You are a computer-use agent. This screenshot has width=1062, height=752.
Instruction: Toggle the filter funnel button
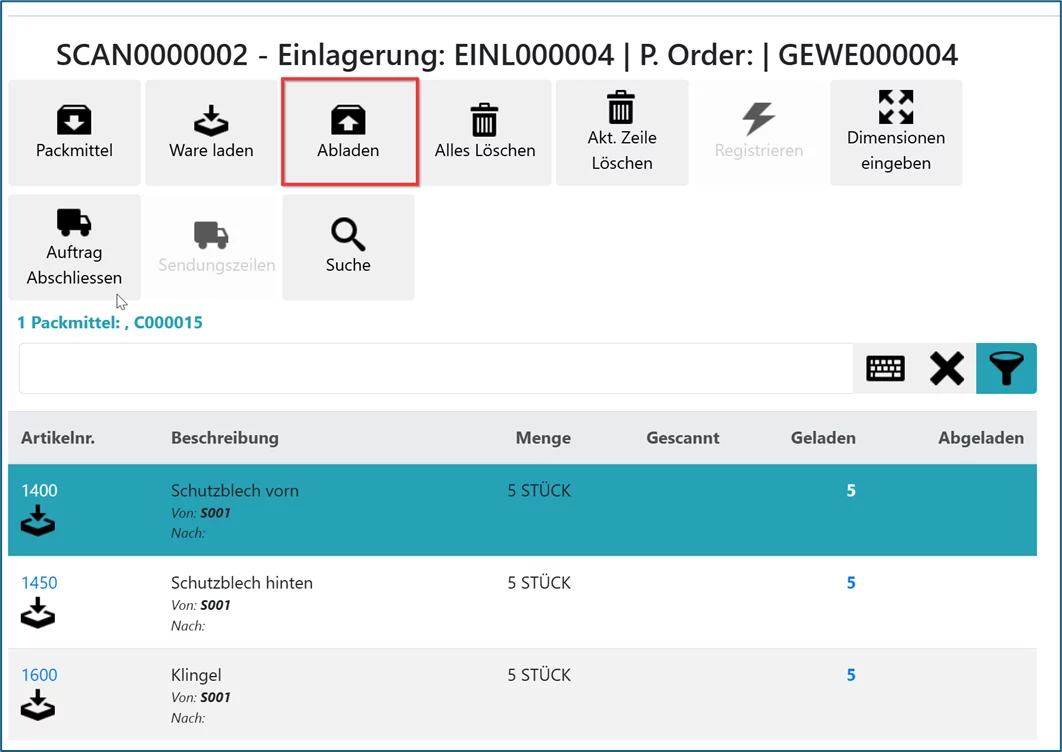(1006, 369)
